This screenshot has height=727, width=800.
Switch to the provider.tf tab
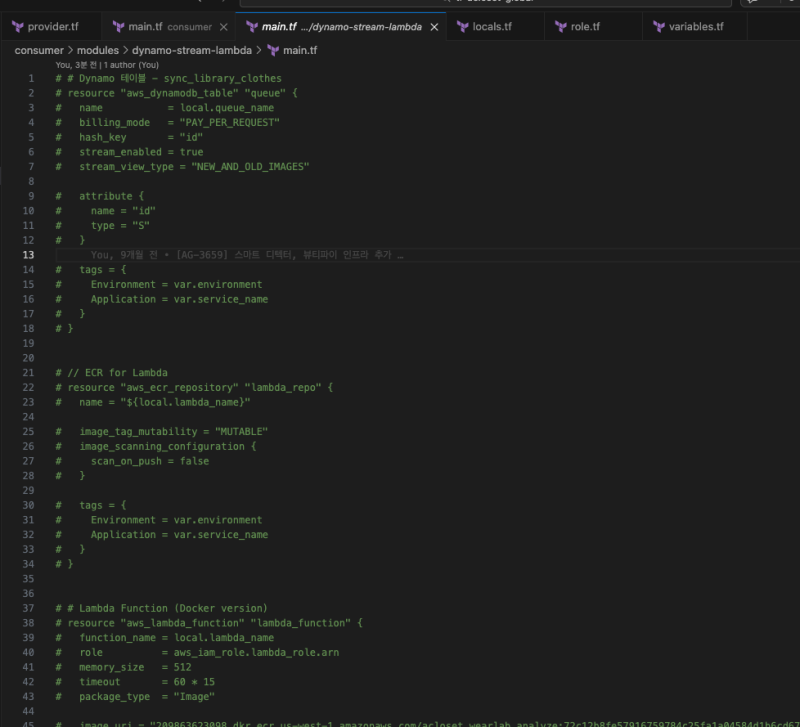[x=52, y=26]
